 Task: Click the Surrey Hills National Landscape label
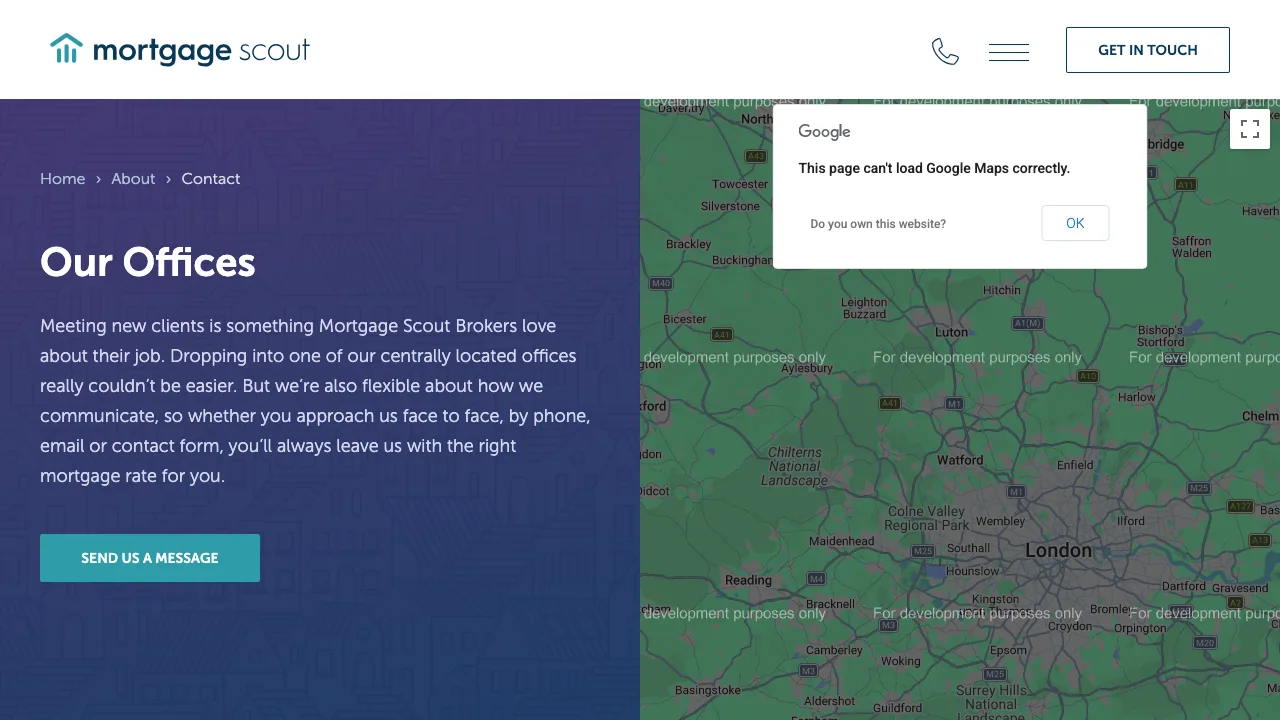990,701
